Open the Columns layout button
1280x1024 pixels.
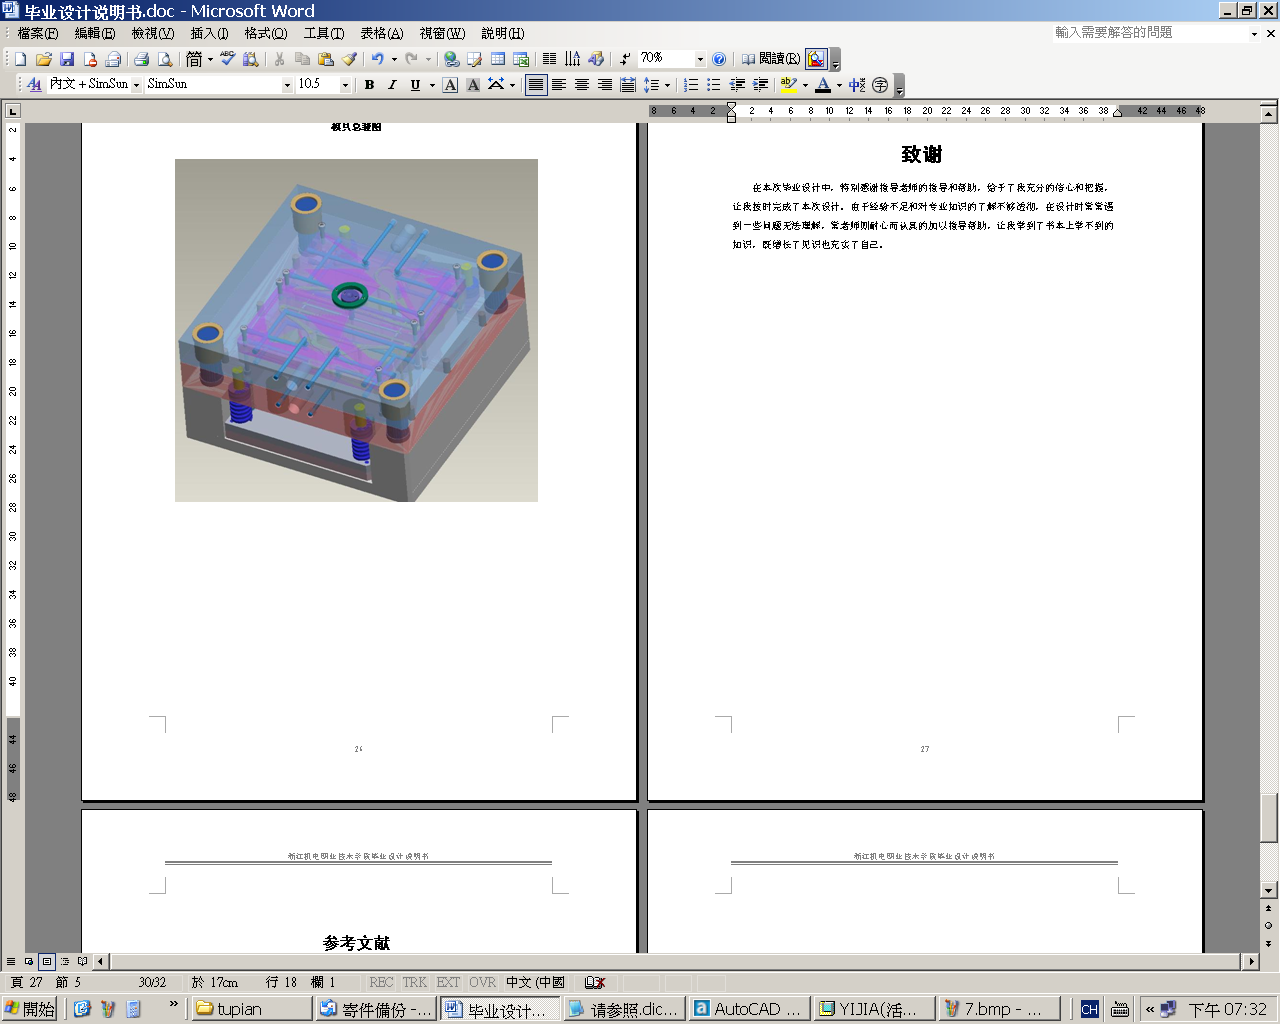(549, 59)
